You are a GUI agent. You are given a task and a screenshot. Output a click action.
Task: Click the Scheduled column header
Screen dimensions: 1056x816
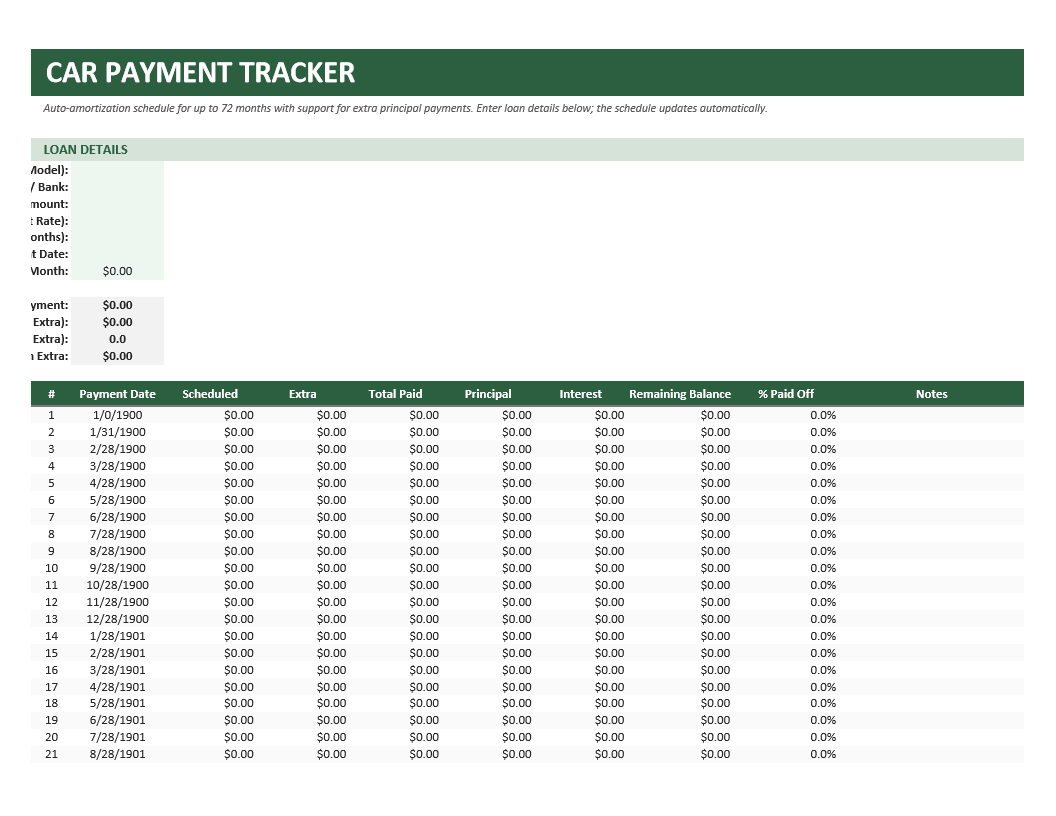tap(210, 394)
